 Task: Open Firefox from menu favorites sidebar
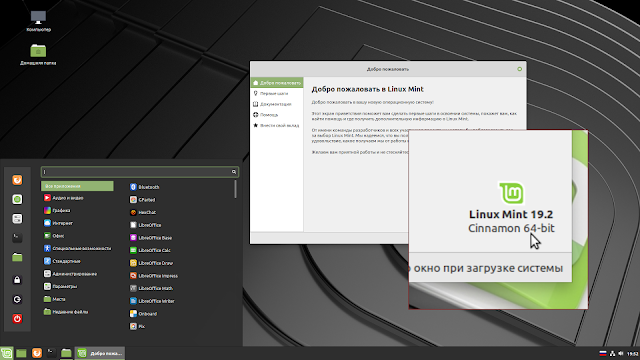pyautogui.click(x=17, y=180)
